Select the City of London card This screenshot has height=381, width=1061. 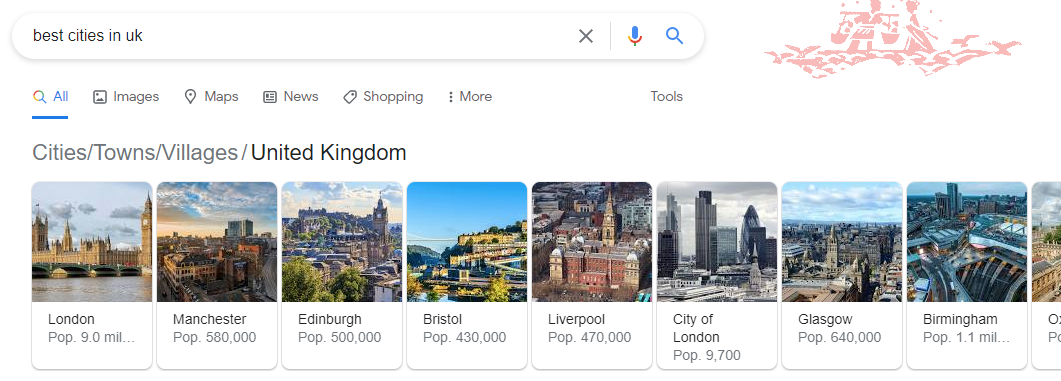(717, 275)
